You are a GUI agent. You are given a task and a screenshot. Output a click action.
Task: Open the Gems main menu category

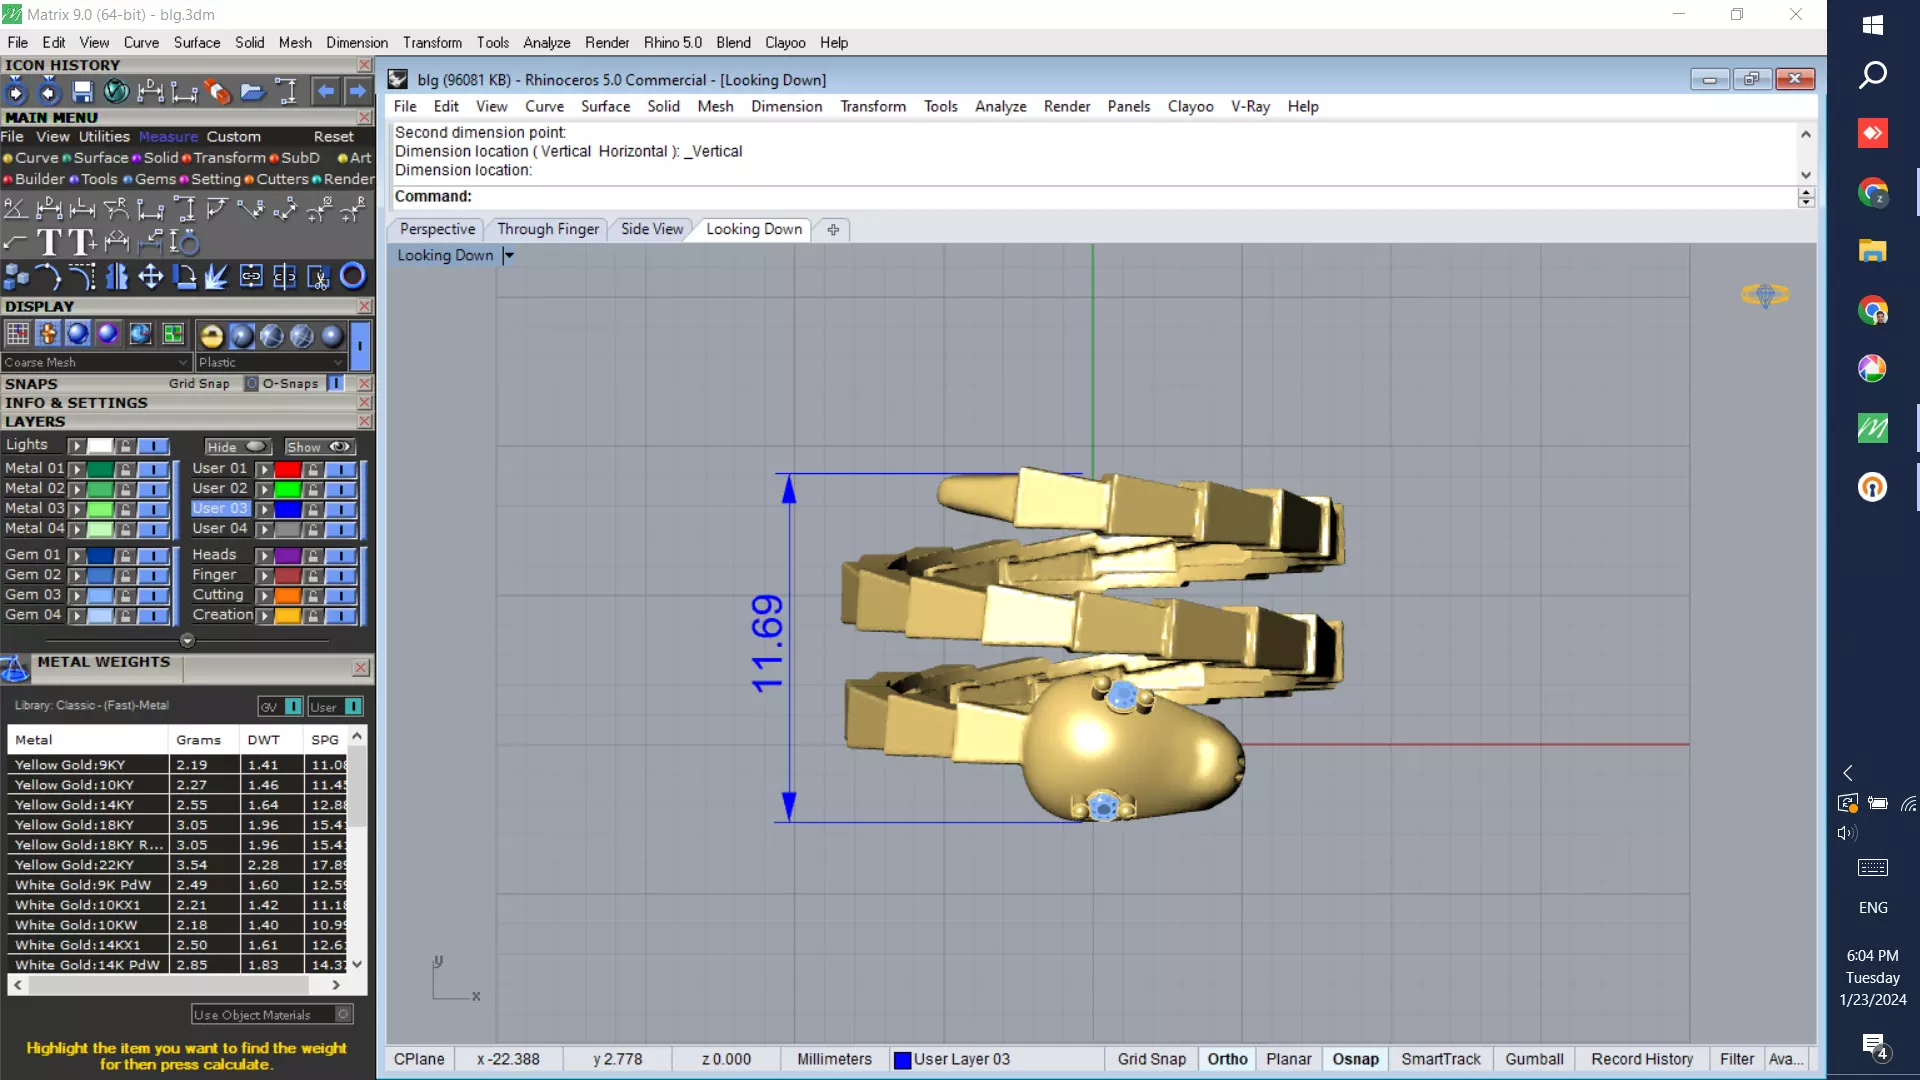(155, 179)
